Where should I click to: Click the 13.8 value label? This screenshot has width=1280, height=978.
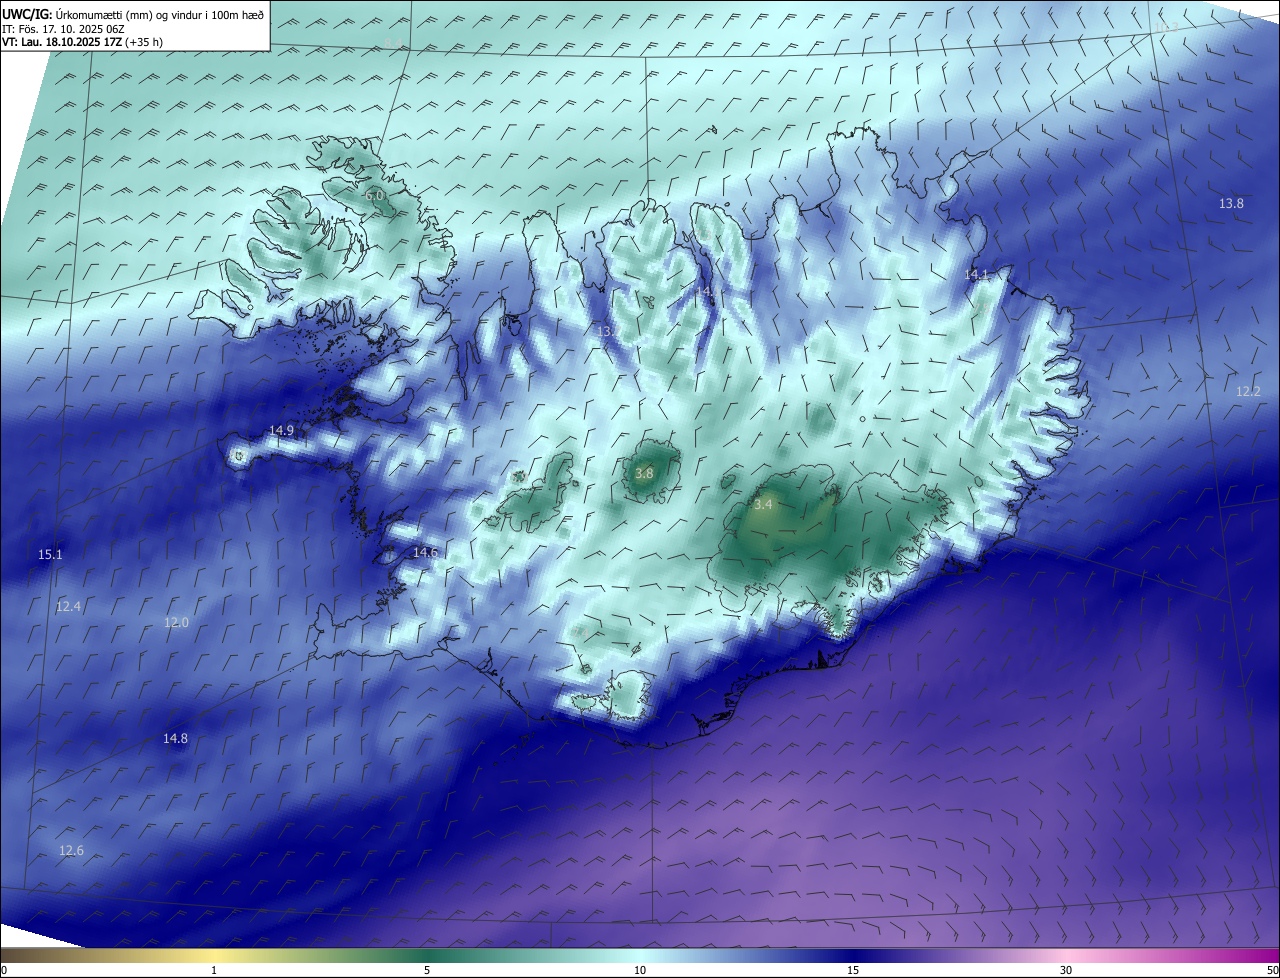[x=1231, y=203]
